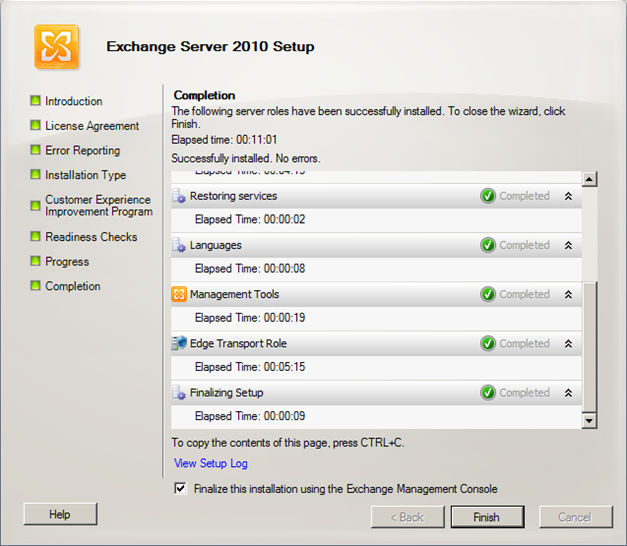Click the Help button
This screenshot has height=546, width=627.
click(60, 514)
